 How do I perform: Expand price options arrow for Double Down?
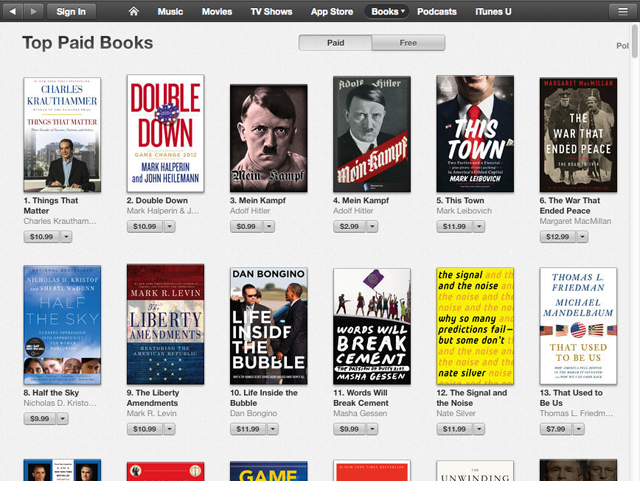click(169, 227)
